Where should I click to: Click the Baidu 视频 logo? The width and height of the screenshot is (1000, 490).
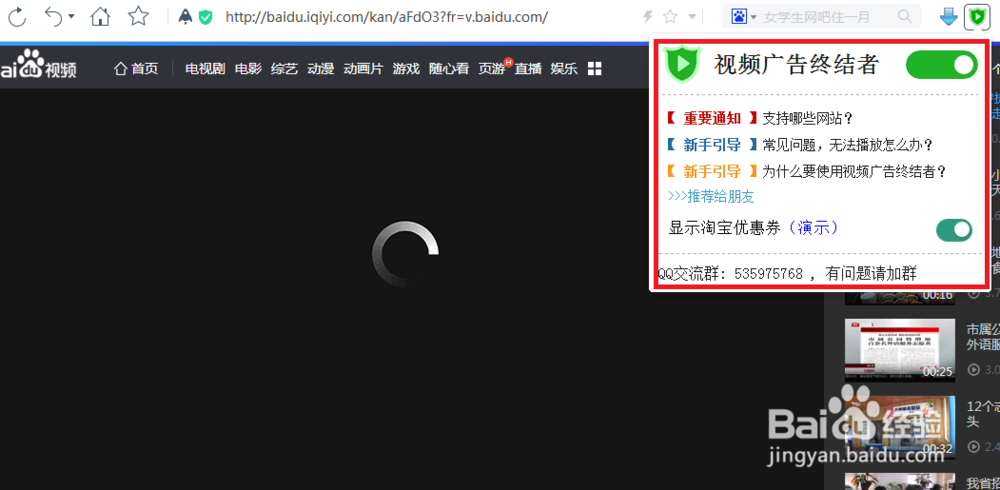click(x=38, y=64)
